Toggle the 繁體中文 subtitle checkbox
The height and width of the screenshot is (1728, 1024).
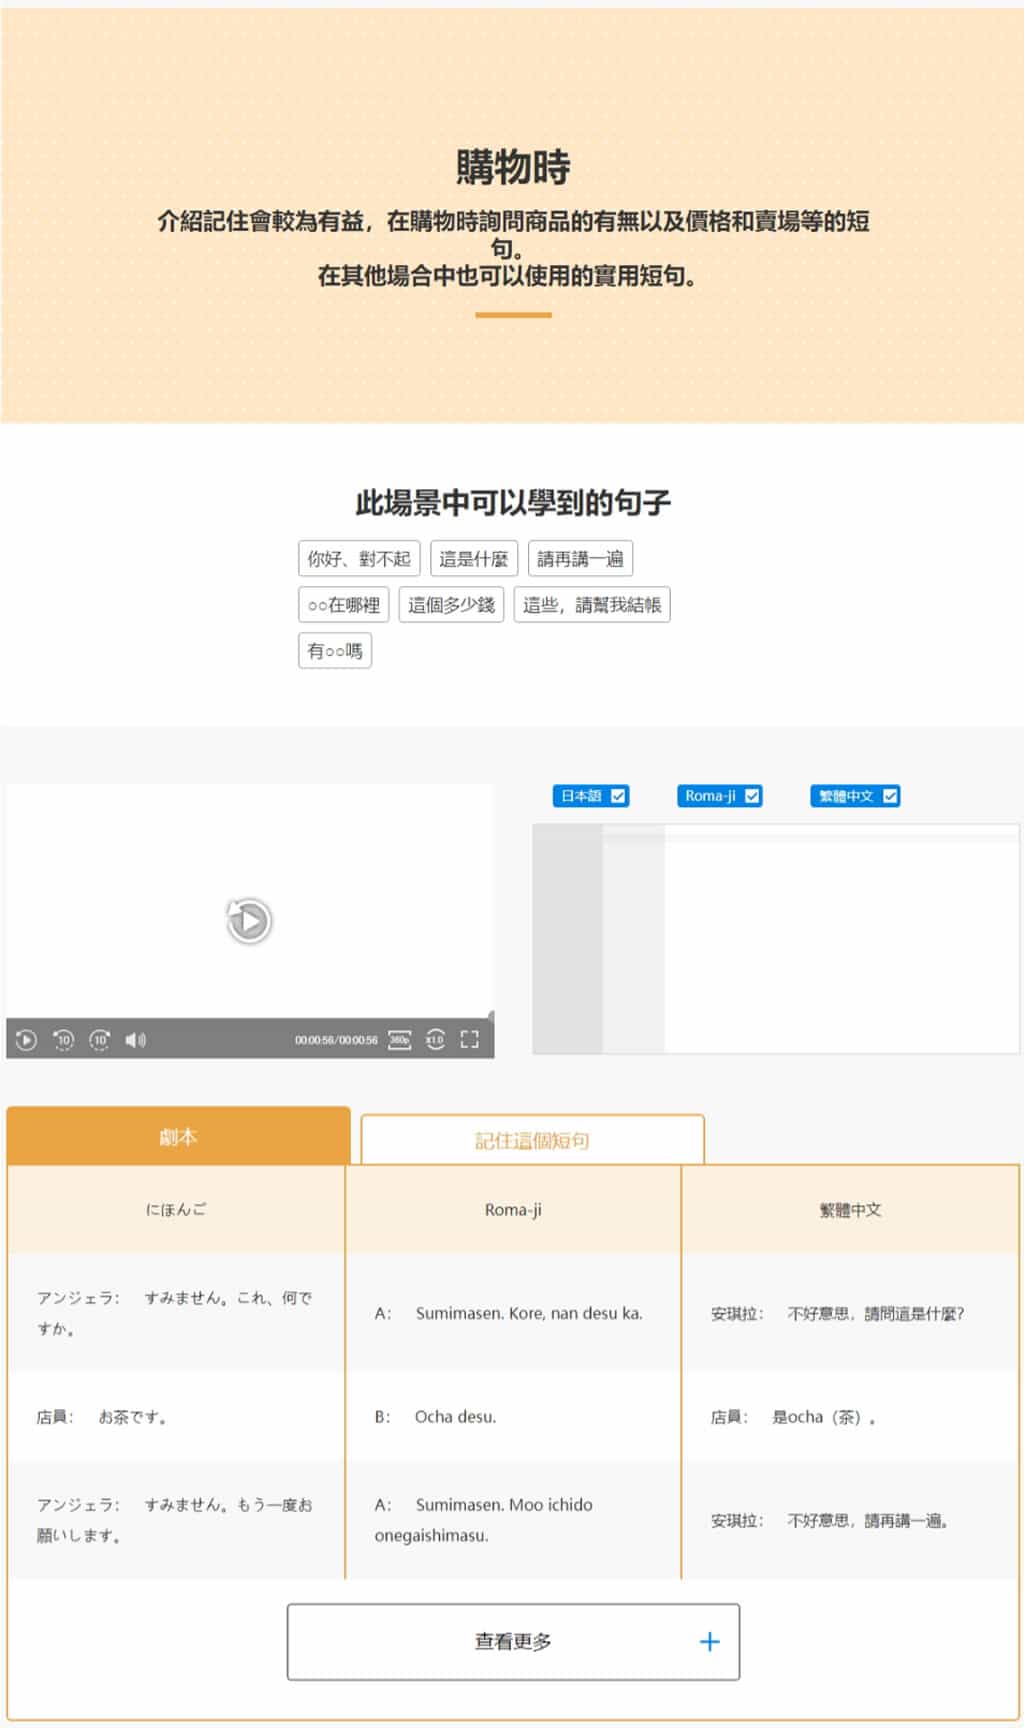pos(890,796)
